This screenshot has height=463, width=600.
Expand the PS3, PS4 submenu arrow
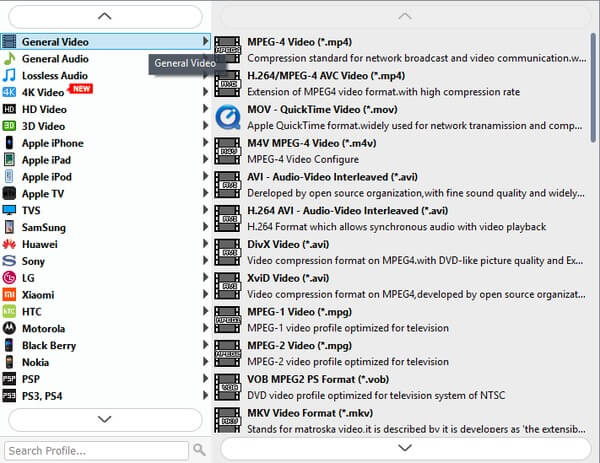205,395
